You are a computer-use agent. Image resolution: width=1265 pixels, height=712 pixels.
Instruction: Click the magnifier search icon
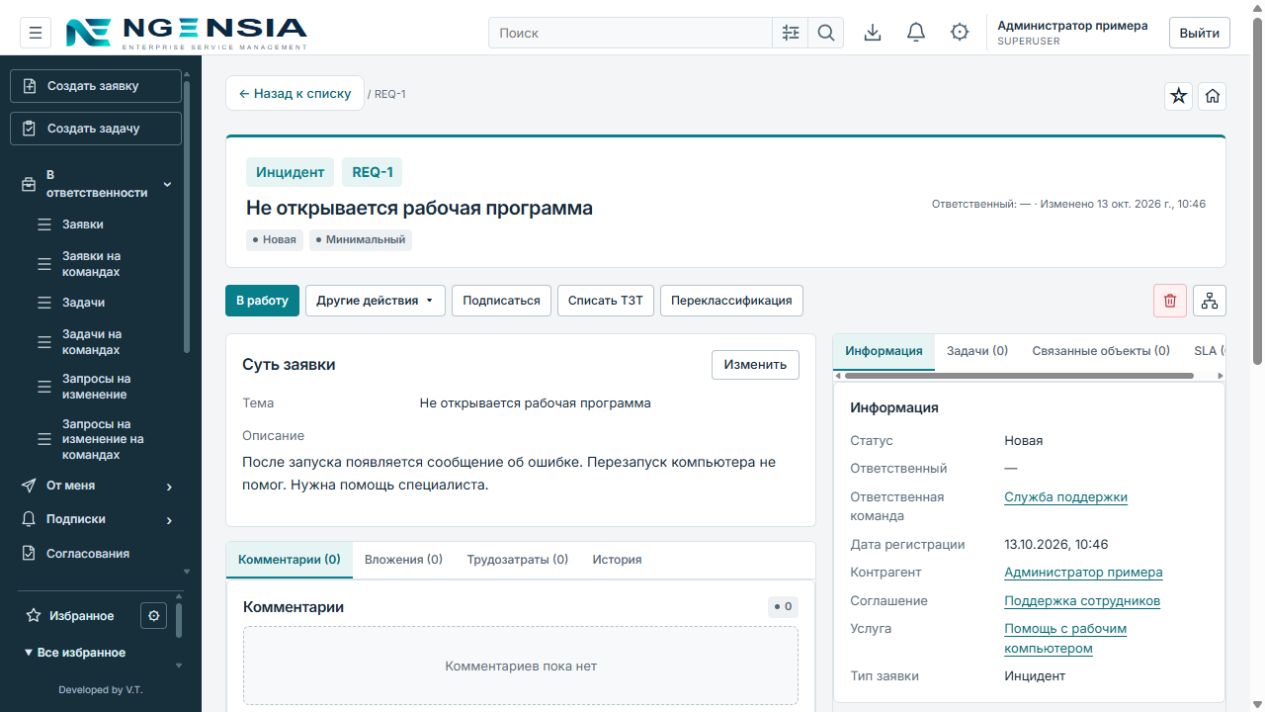click(x=826, y=33)
